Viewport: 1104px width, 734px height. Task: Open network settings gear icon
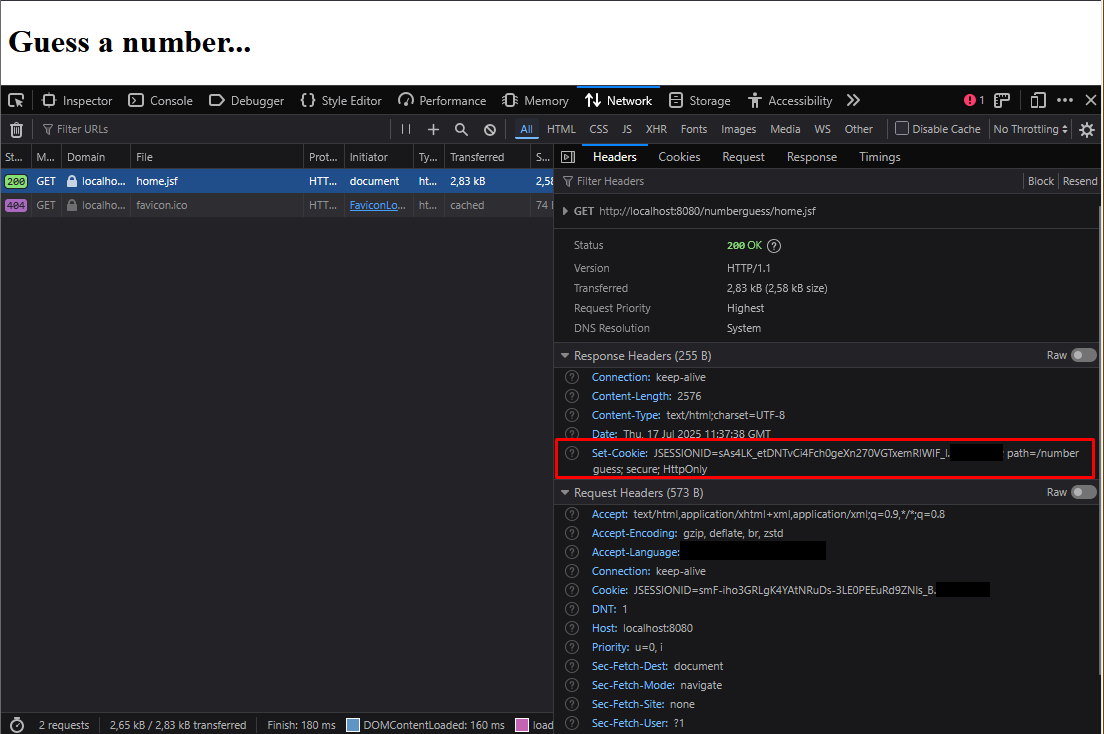[x=1087, y=129]
